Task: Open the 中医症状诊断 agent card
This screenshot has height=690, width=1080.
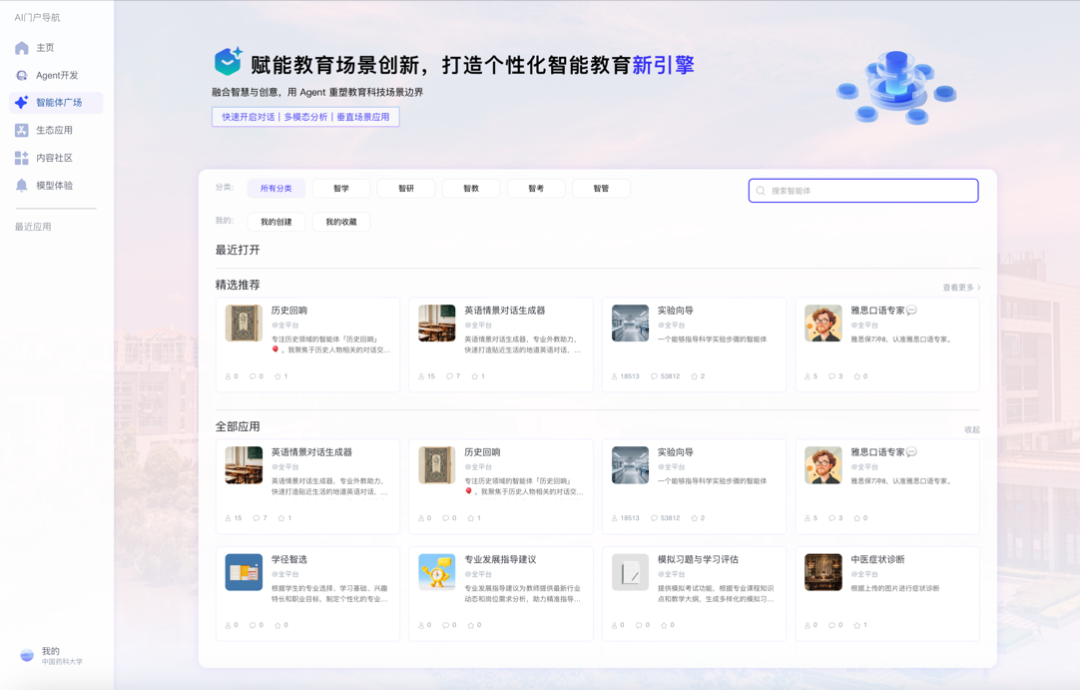Action: click(887, 594)
